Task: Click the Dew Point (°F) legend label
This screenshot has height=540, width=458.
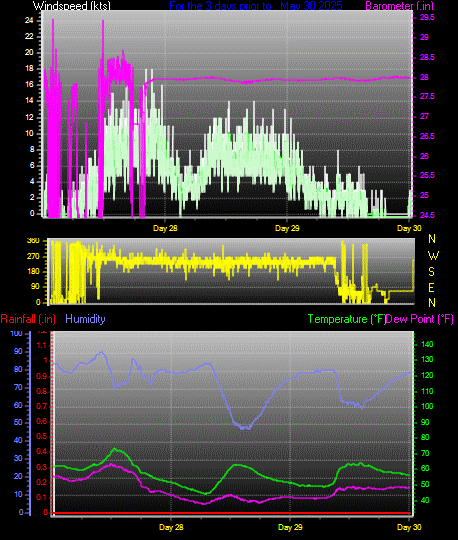Action: pos(419,319)
